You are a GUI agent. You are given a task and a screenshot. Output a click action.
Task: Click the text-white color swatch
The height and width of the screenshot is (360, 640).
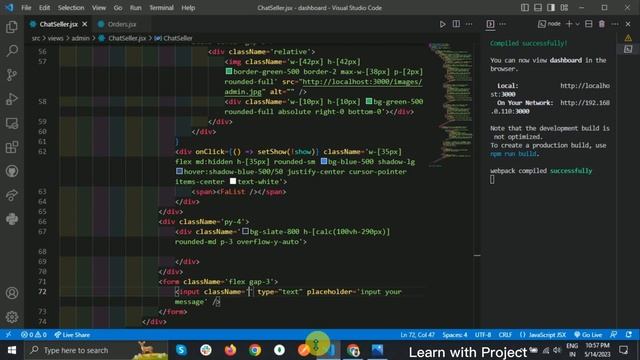[233, 181]
